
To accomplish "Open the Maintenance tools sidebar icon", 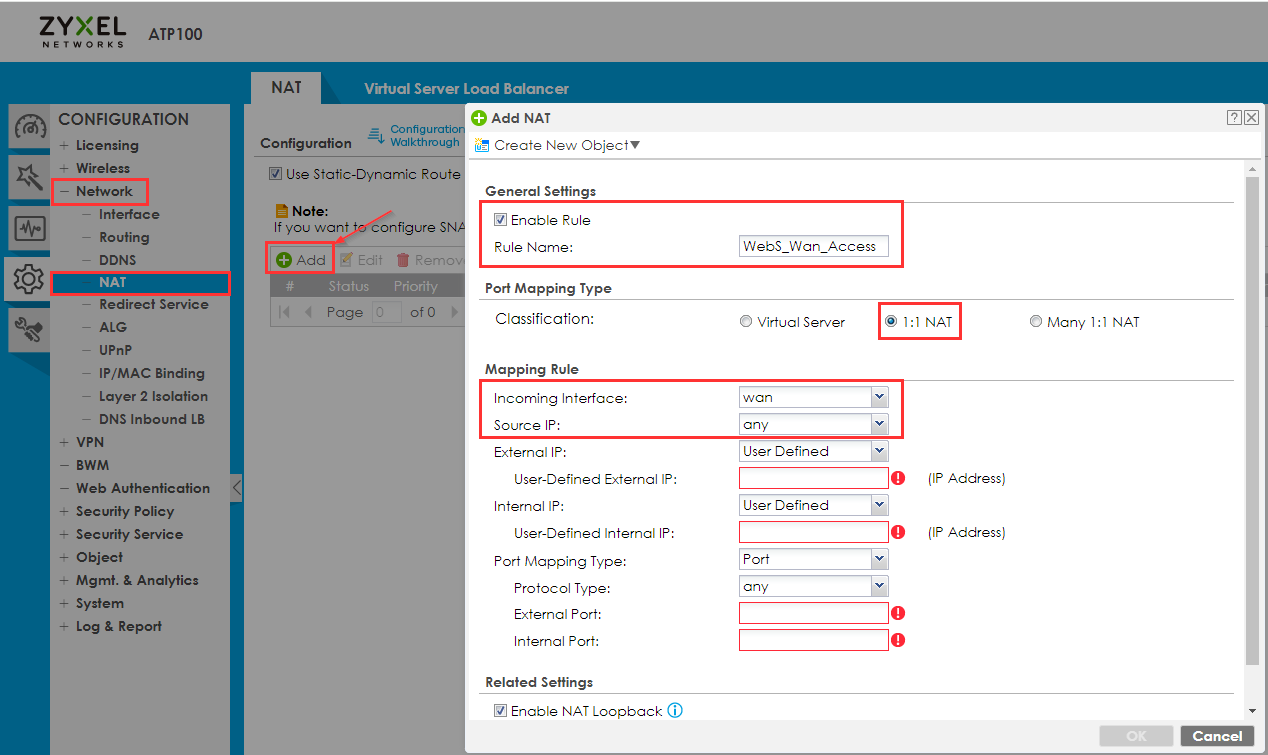I will tap(27, 329).
